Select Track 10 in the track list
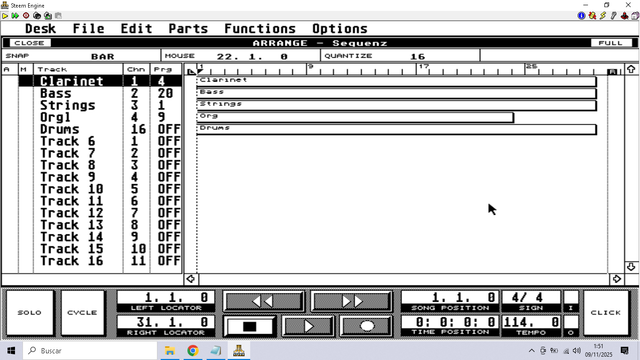 [x=71, y=189]
